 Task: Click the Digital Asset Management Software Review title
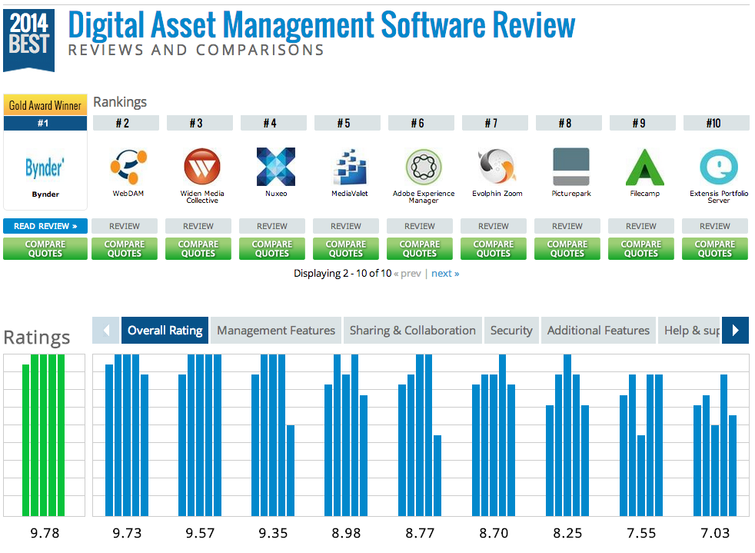[x=322, y=25]
